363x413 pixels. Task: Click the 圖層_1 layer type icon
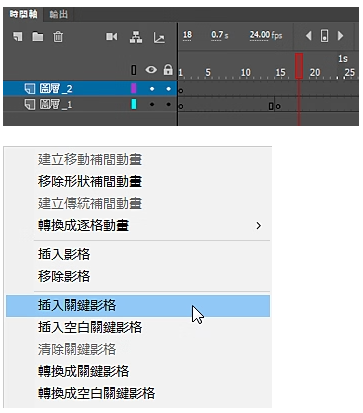(30, 105)
